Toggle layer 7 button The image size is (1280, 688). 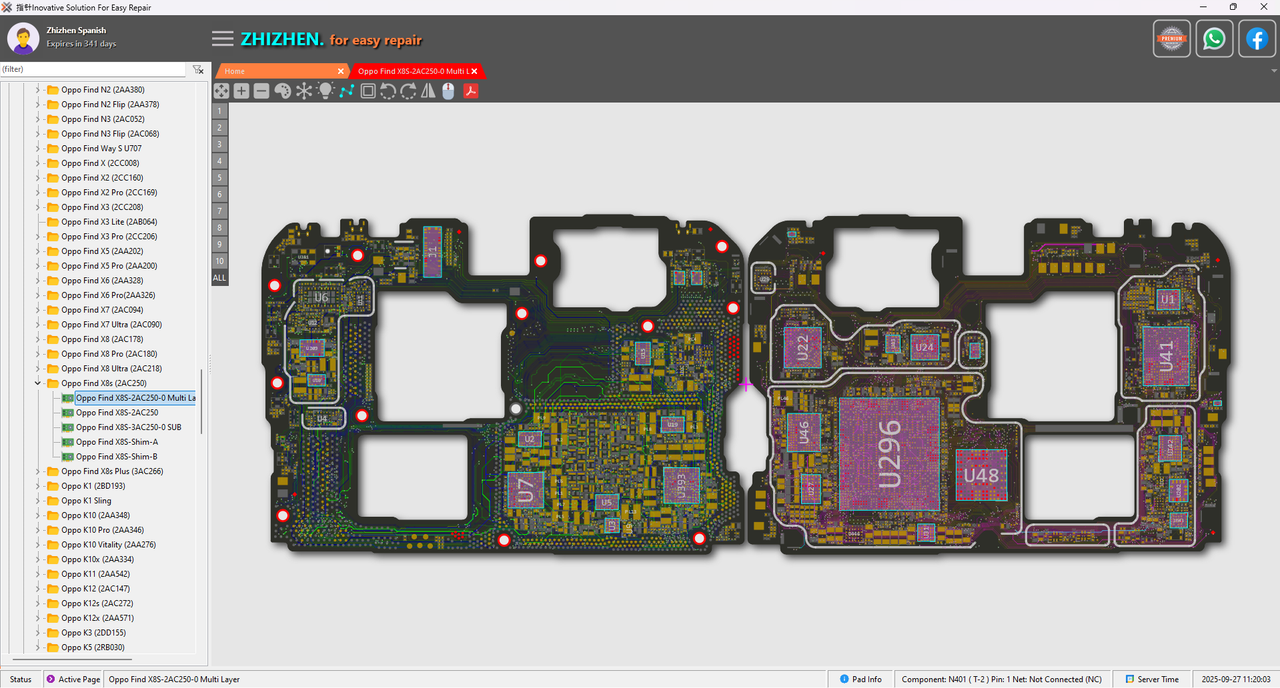220,211
